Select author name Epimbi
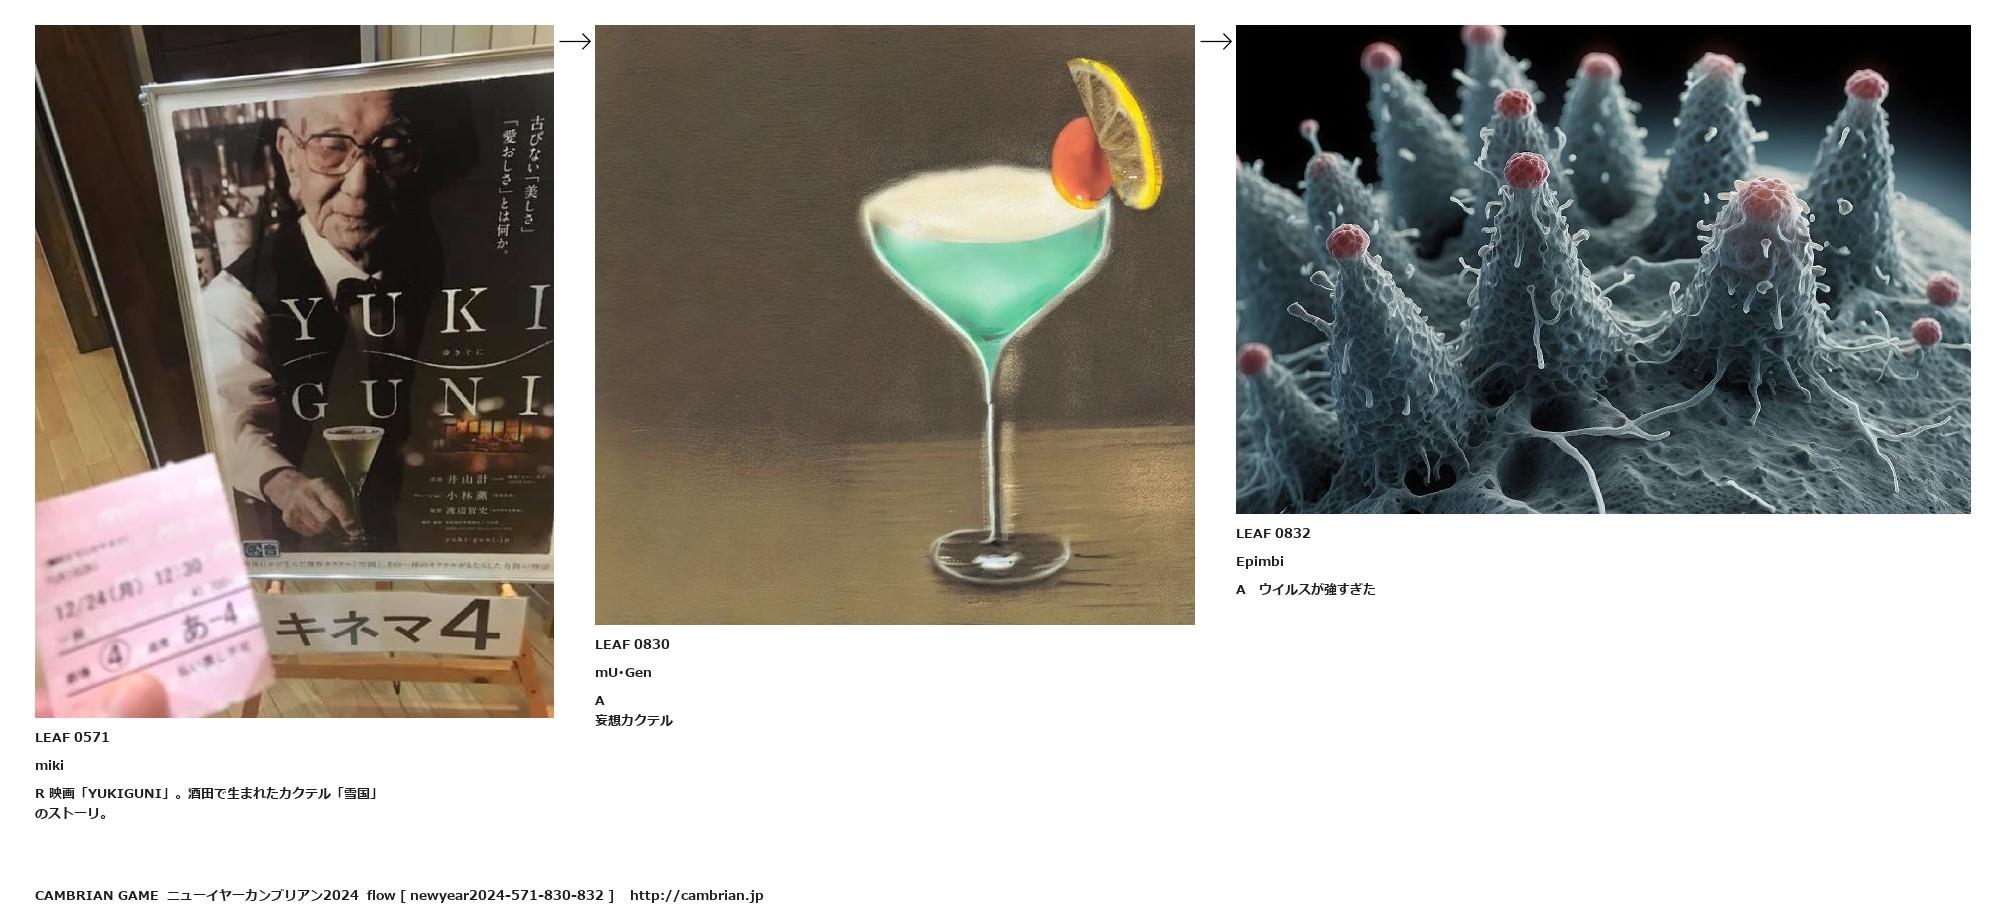The image size is (2006, 920). 1260,561
